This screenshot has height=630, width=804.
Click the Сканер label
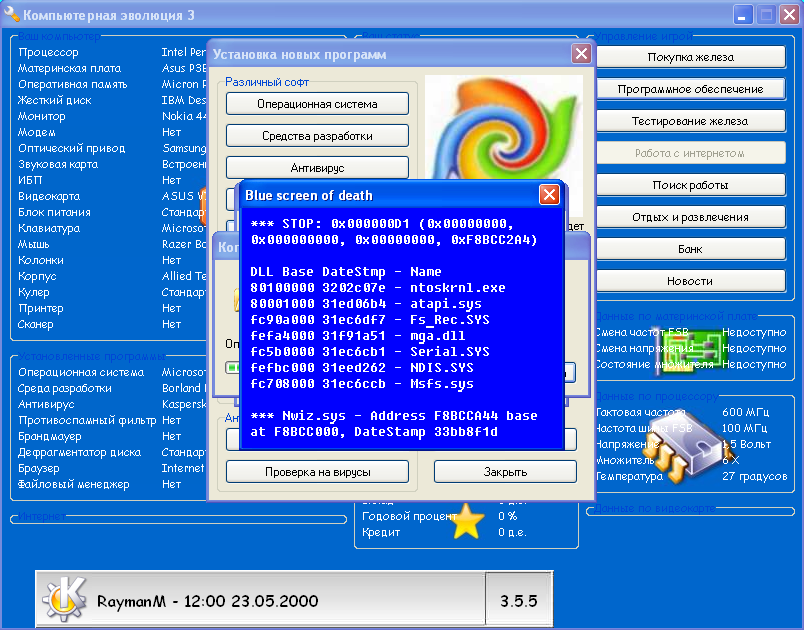click(x=35, y=324)
